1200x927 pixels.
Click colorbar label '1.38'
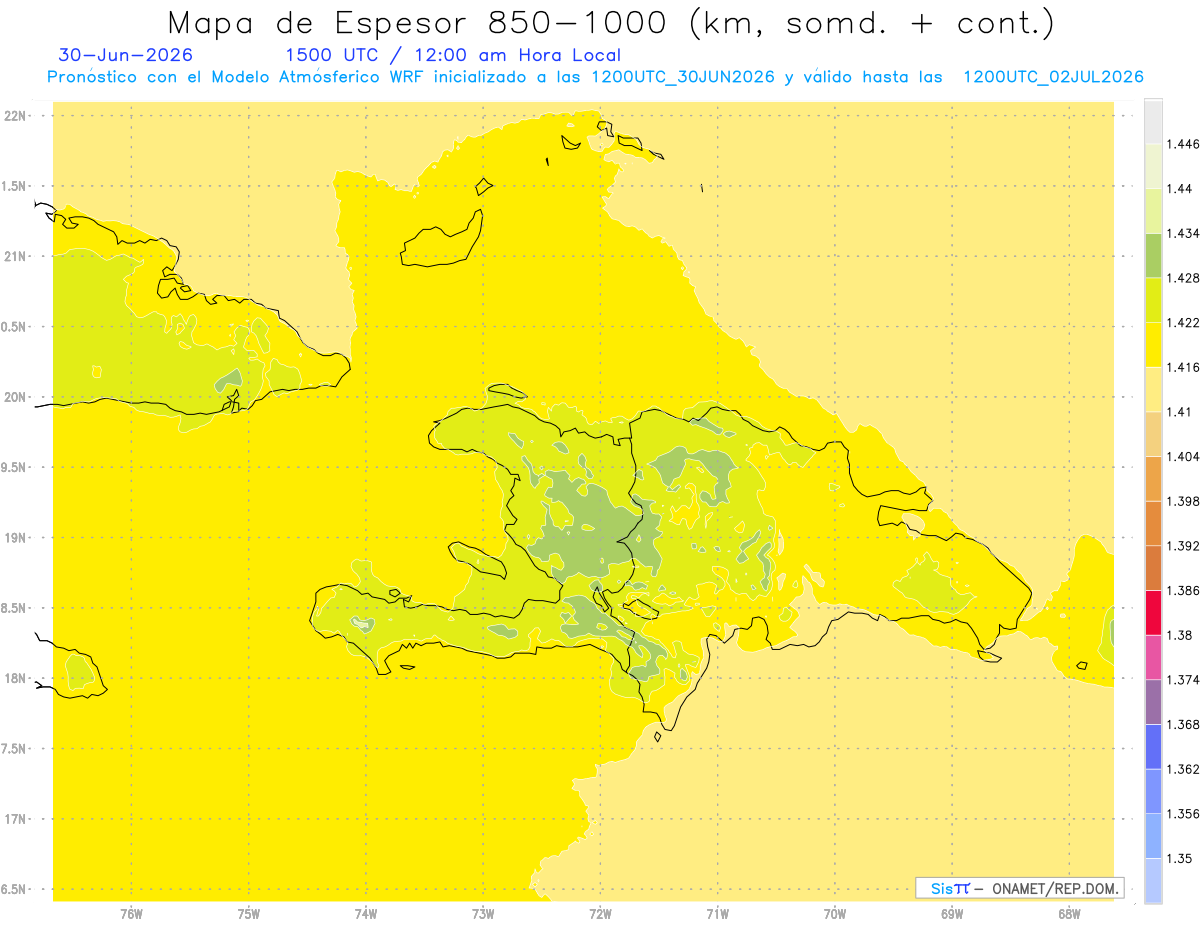point(1180,635)
